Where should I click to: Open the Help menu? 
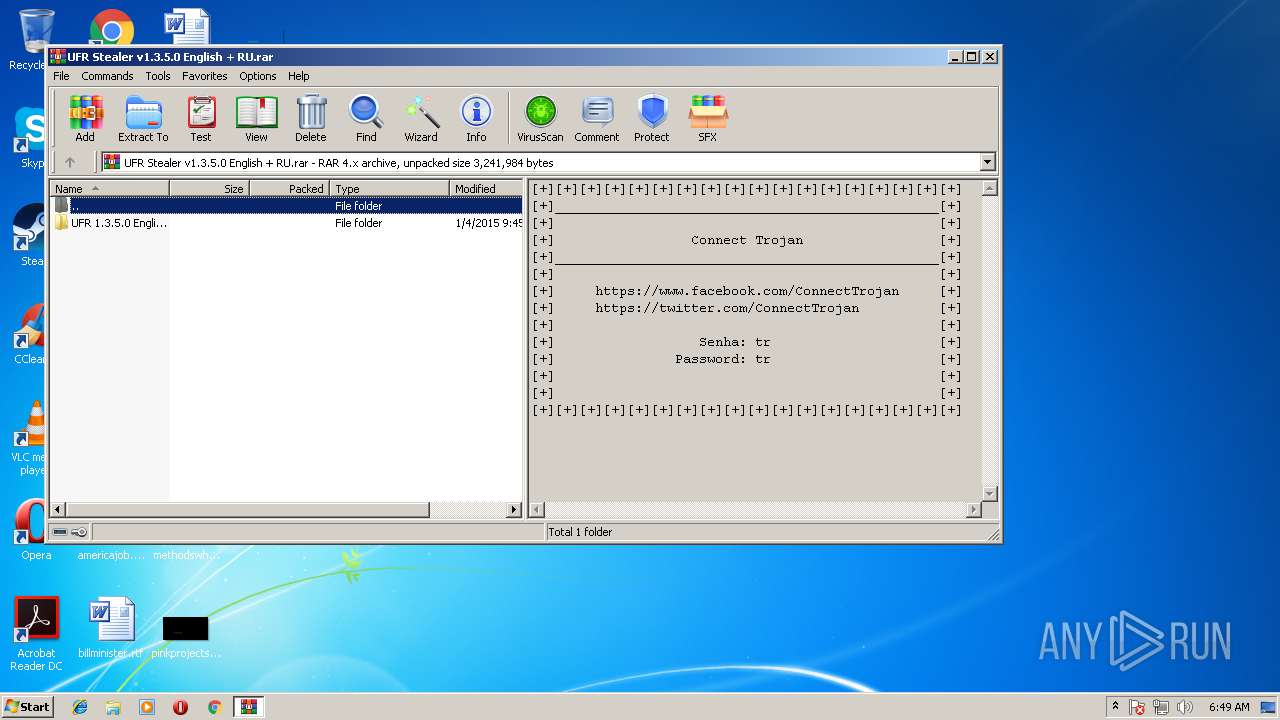[x=299, y=76]
